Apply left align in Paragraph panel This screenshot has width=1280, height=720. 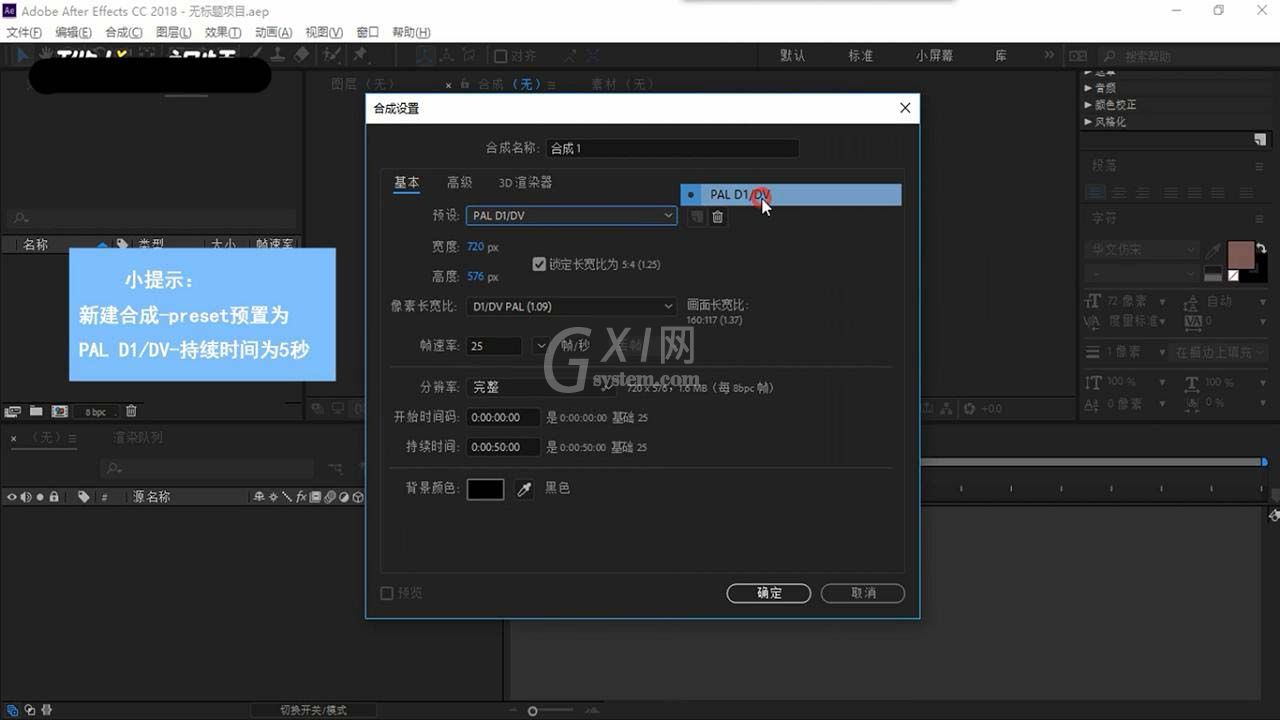coord(1097,192)
